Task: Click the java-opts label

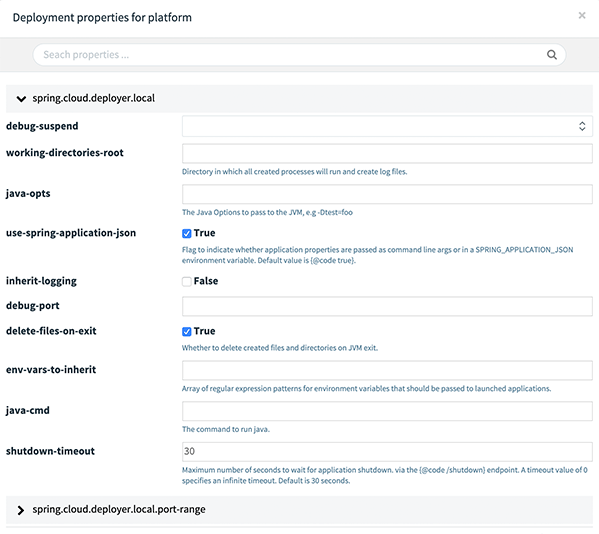Action: click(28, 194)
